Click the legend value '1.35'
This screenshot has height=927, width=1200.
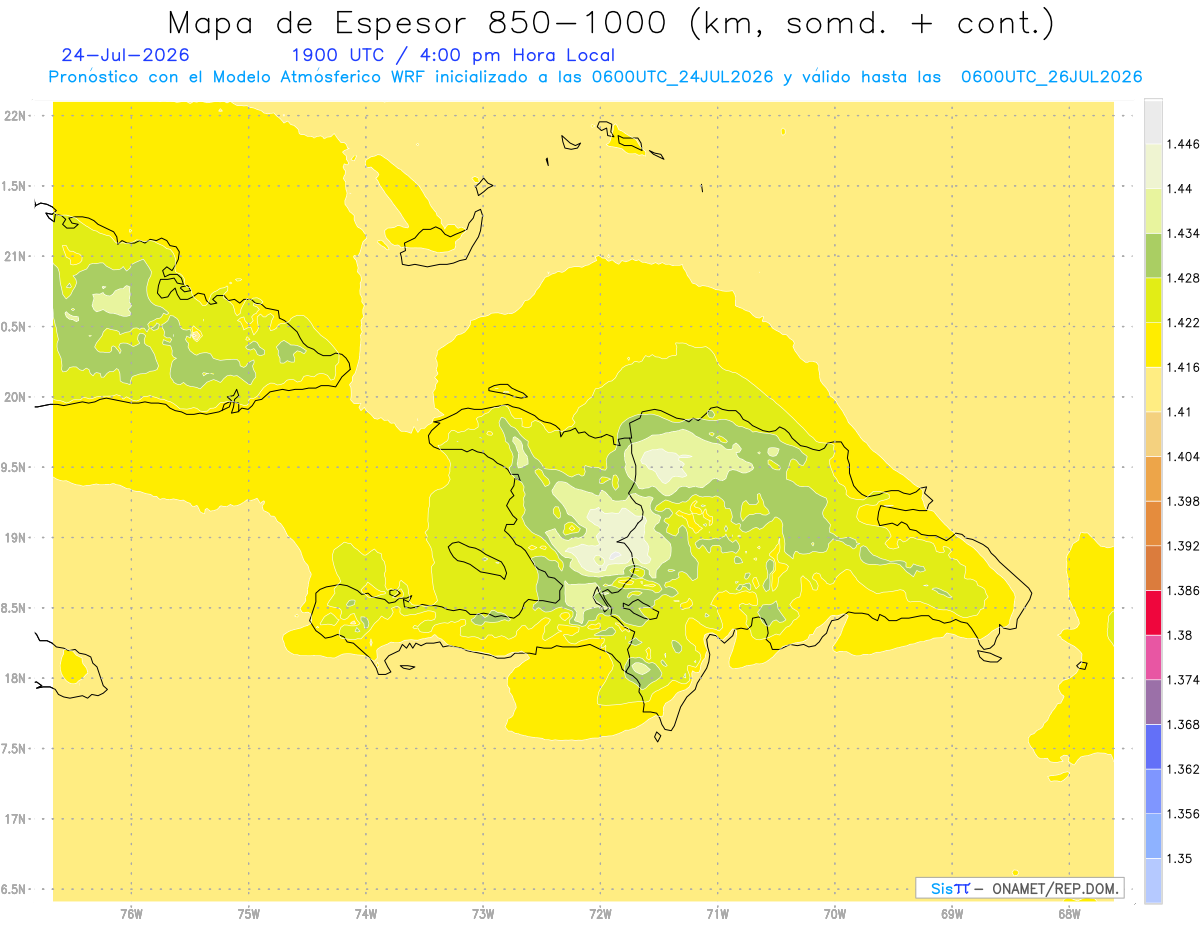pos(1181,858)
